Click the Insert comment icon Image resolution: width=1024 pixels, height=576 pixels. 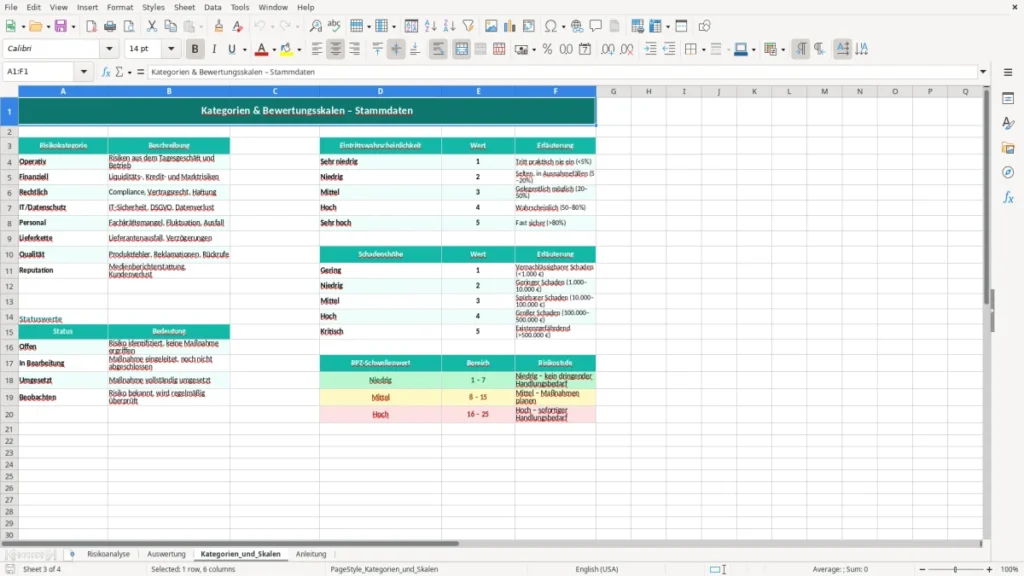[596, 26]
